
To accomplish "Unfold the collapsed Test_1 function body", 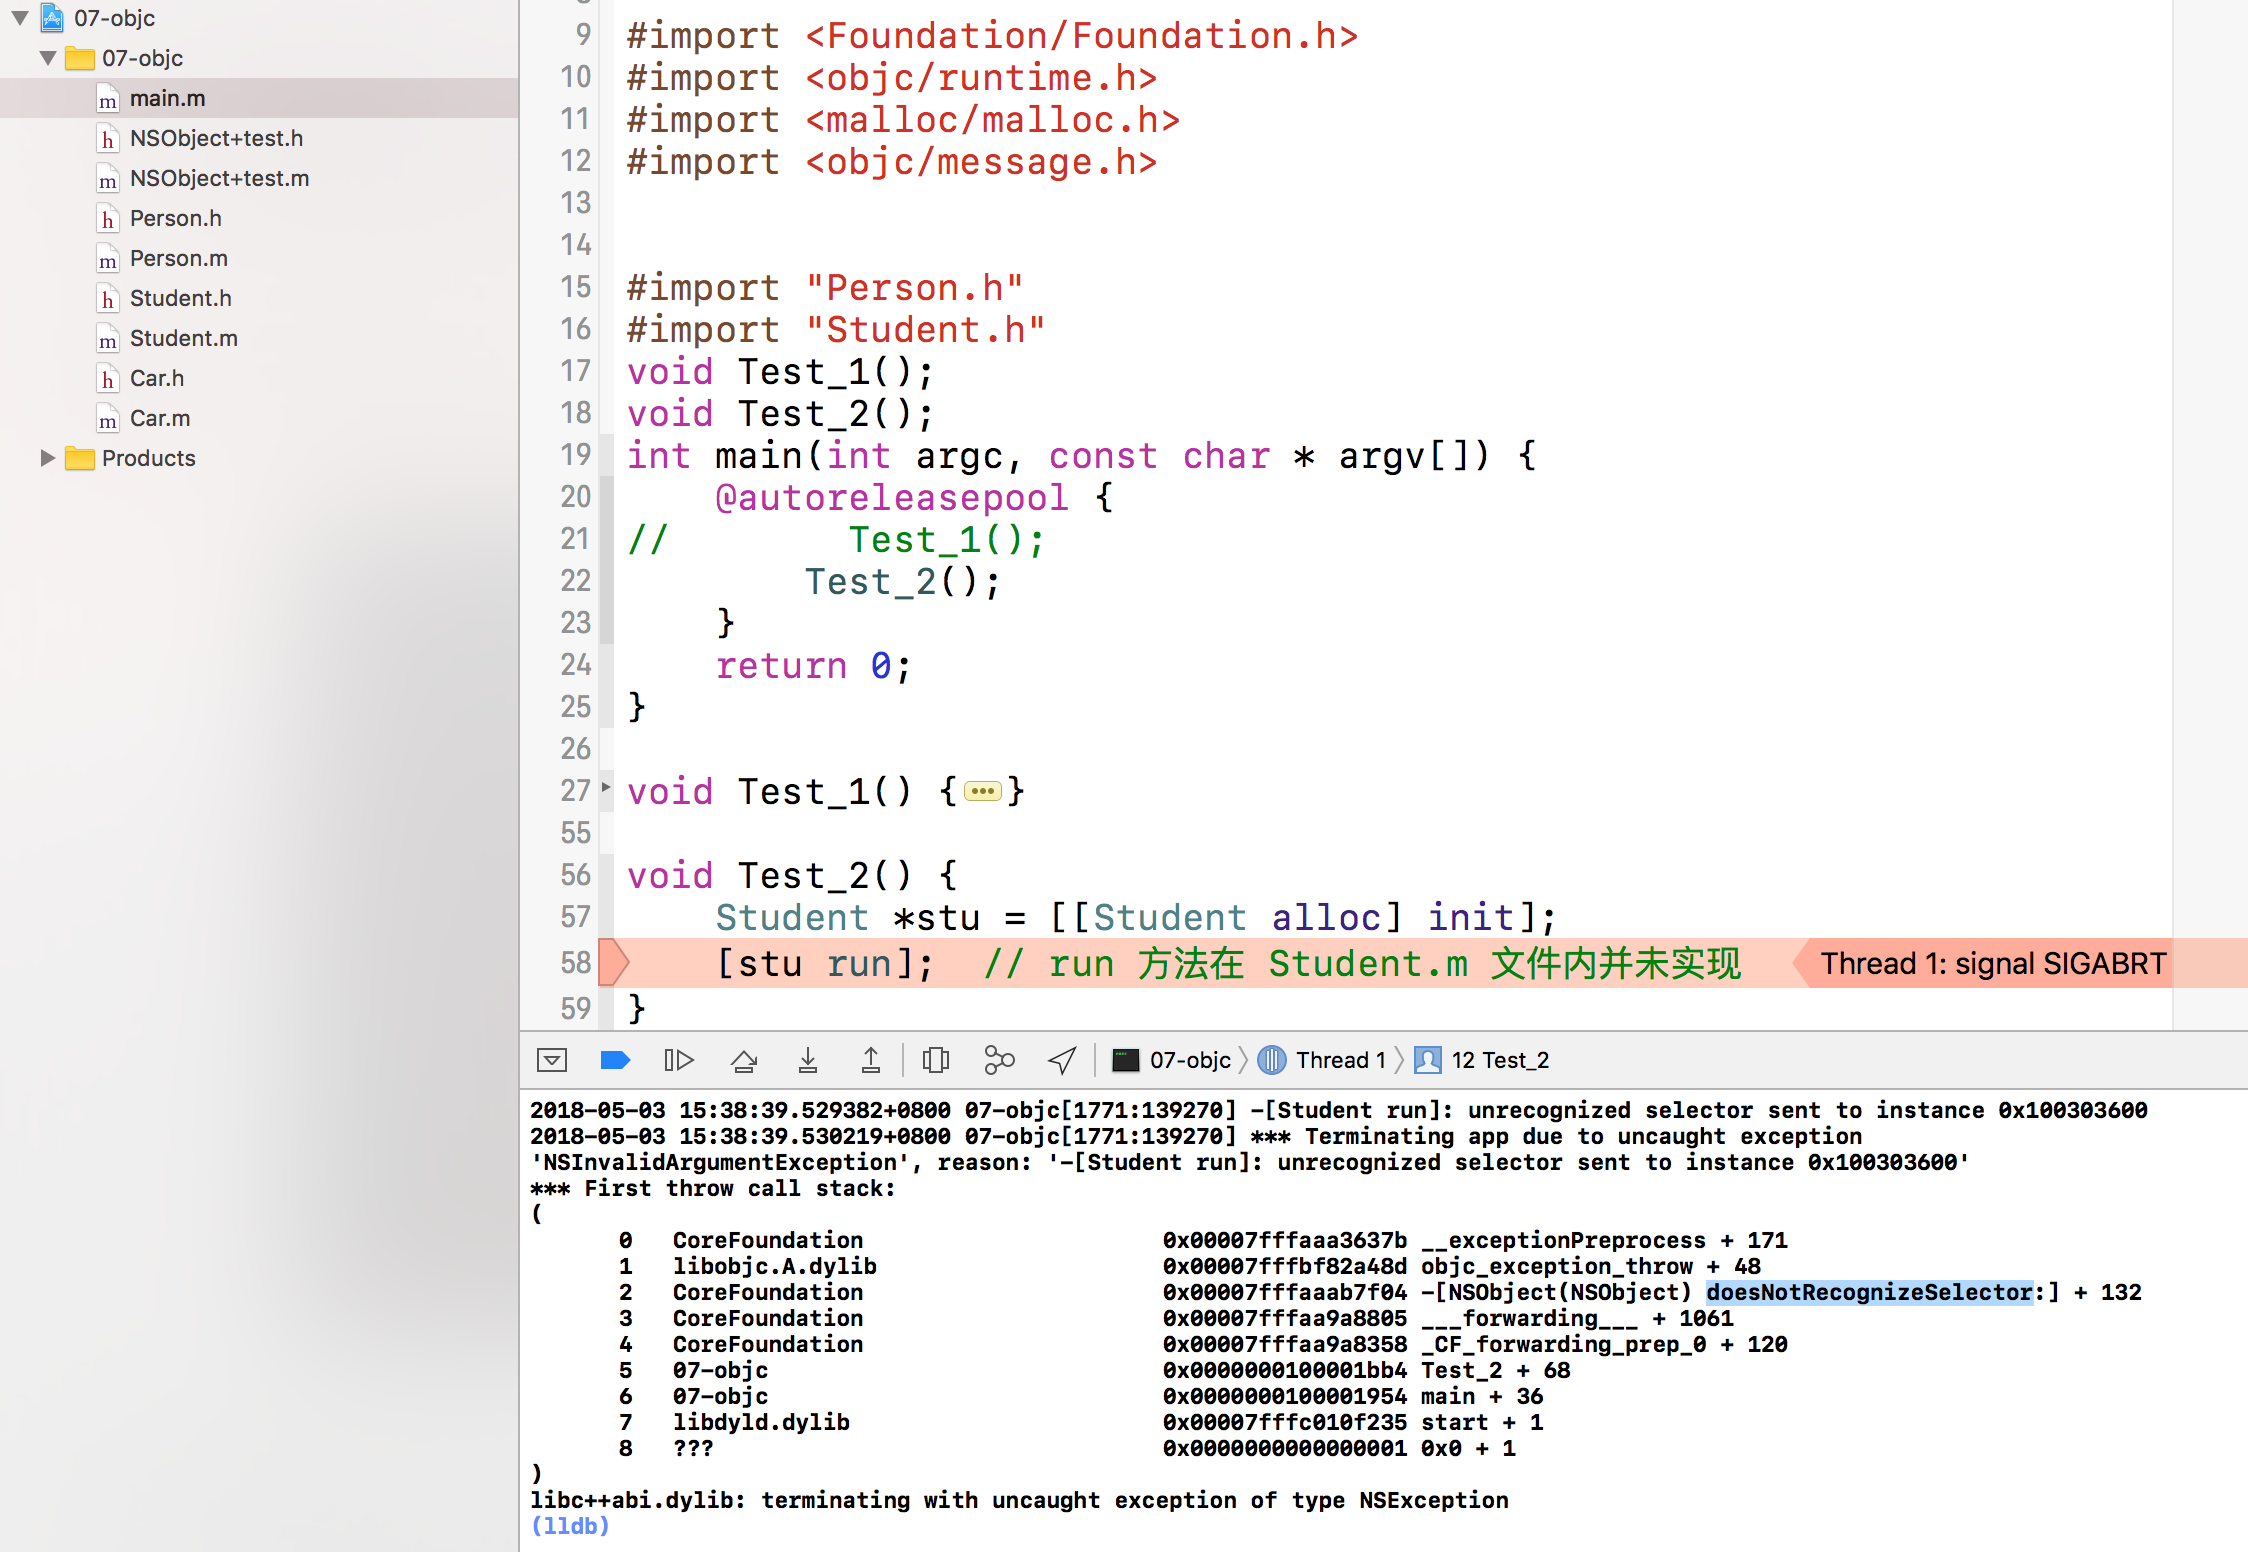I will [982, 792].
